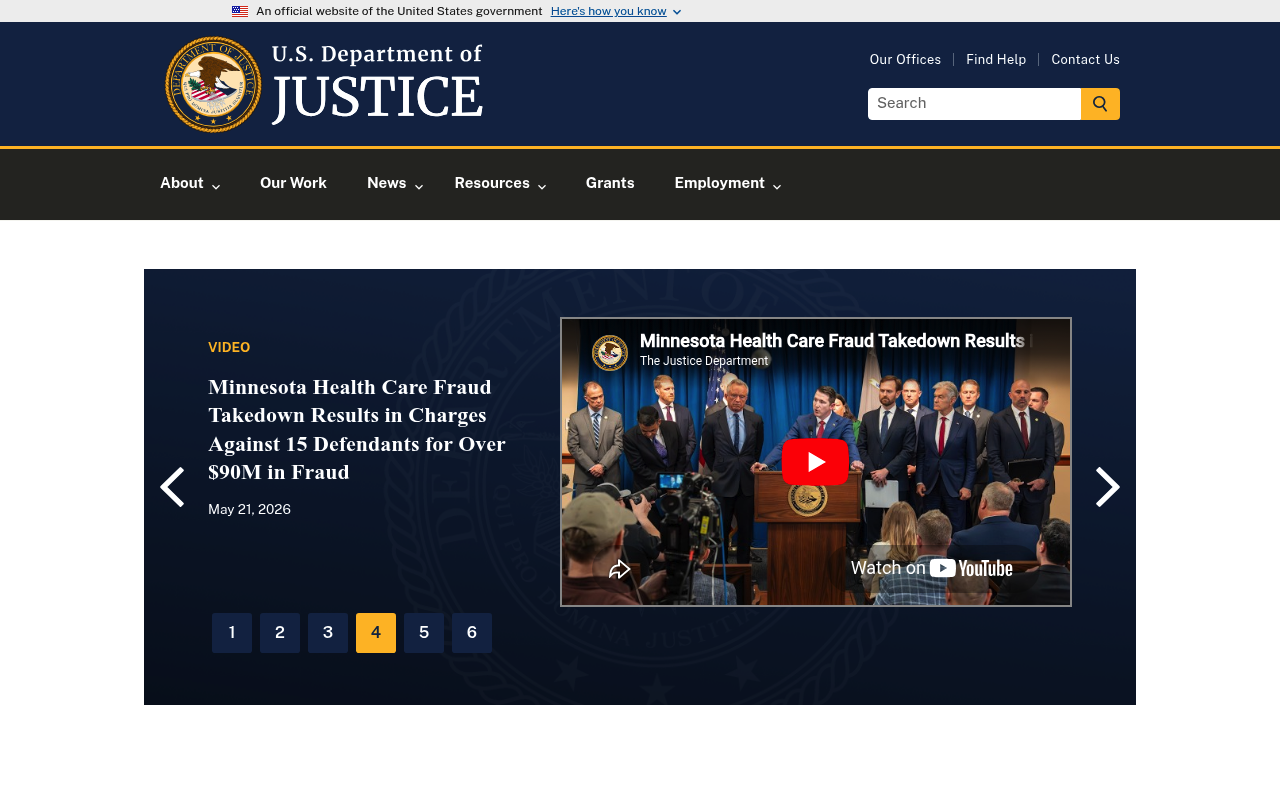Viewport: 1280px width, 800px height.
Task: Click the 'May 21, 2026' date text
Action: coord(249,510)
